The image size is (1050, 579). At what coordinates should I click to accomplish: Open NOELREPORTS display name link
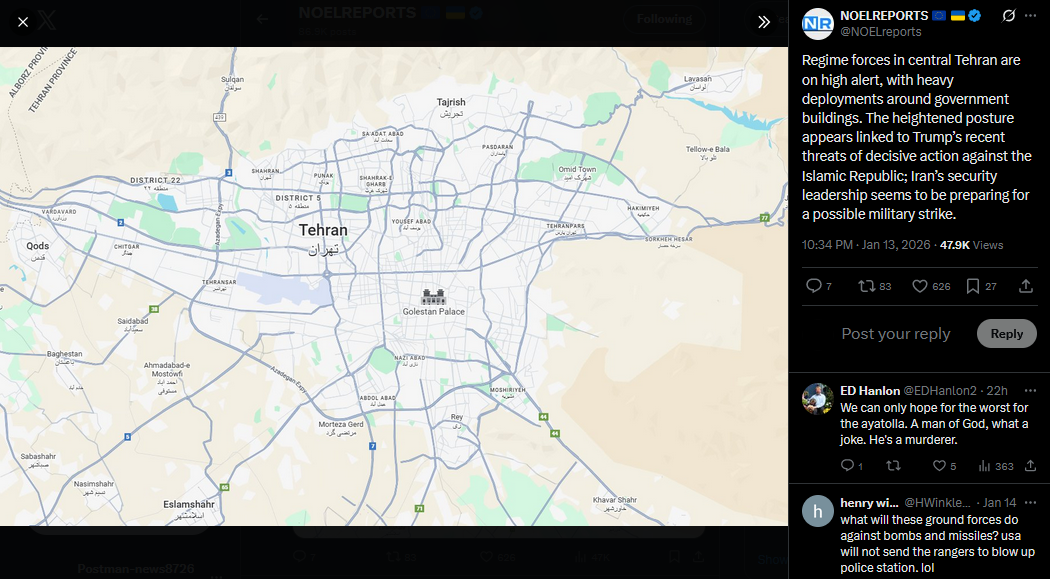point(884,15)
